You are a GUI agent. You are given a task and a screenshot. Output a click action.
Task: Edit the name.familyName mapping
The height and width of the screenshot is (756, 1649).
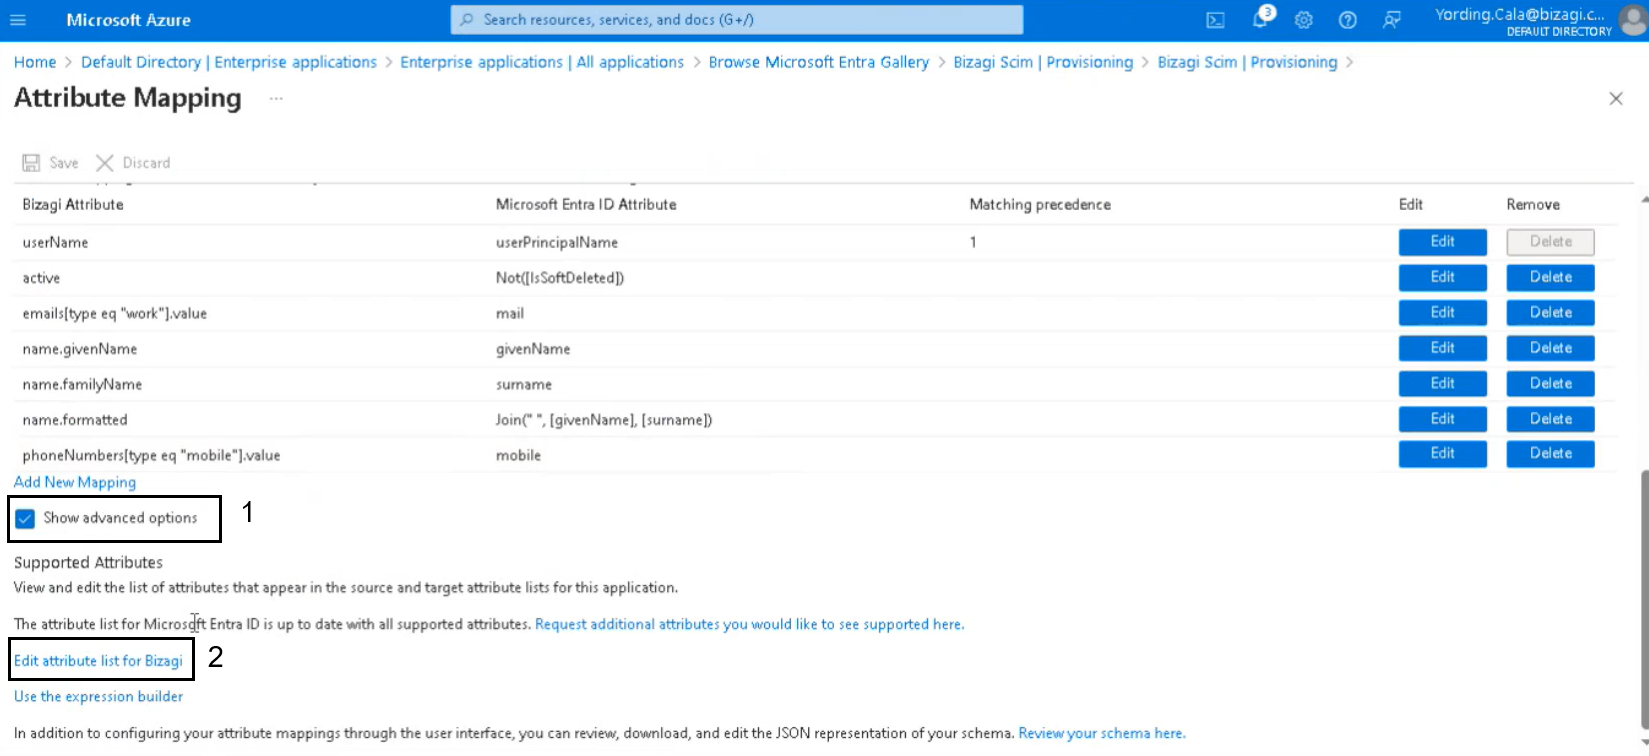(1442, 384)
